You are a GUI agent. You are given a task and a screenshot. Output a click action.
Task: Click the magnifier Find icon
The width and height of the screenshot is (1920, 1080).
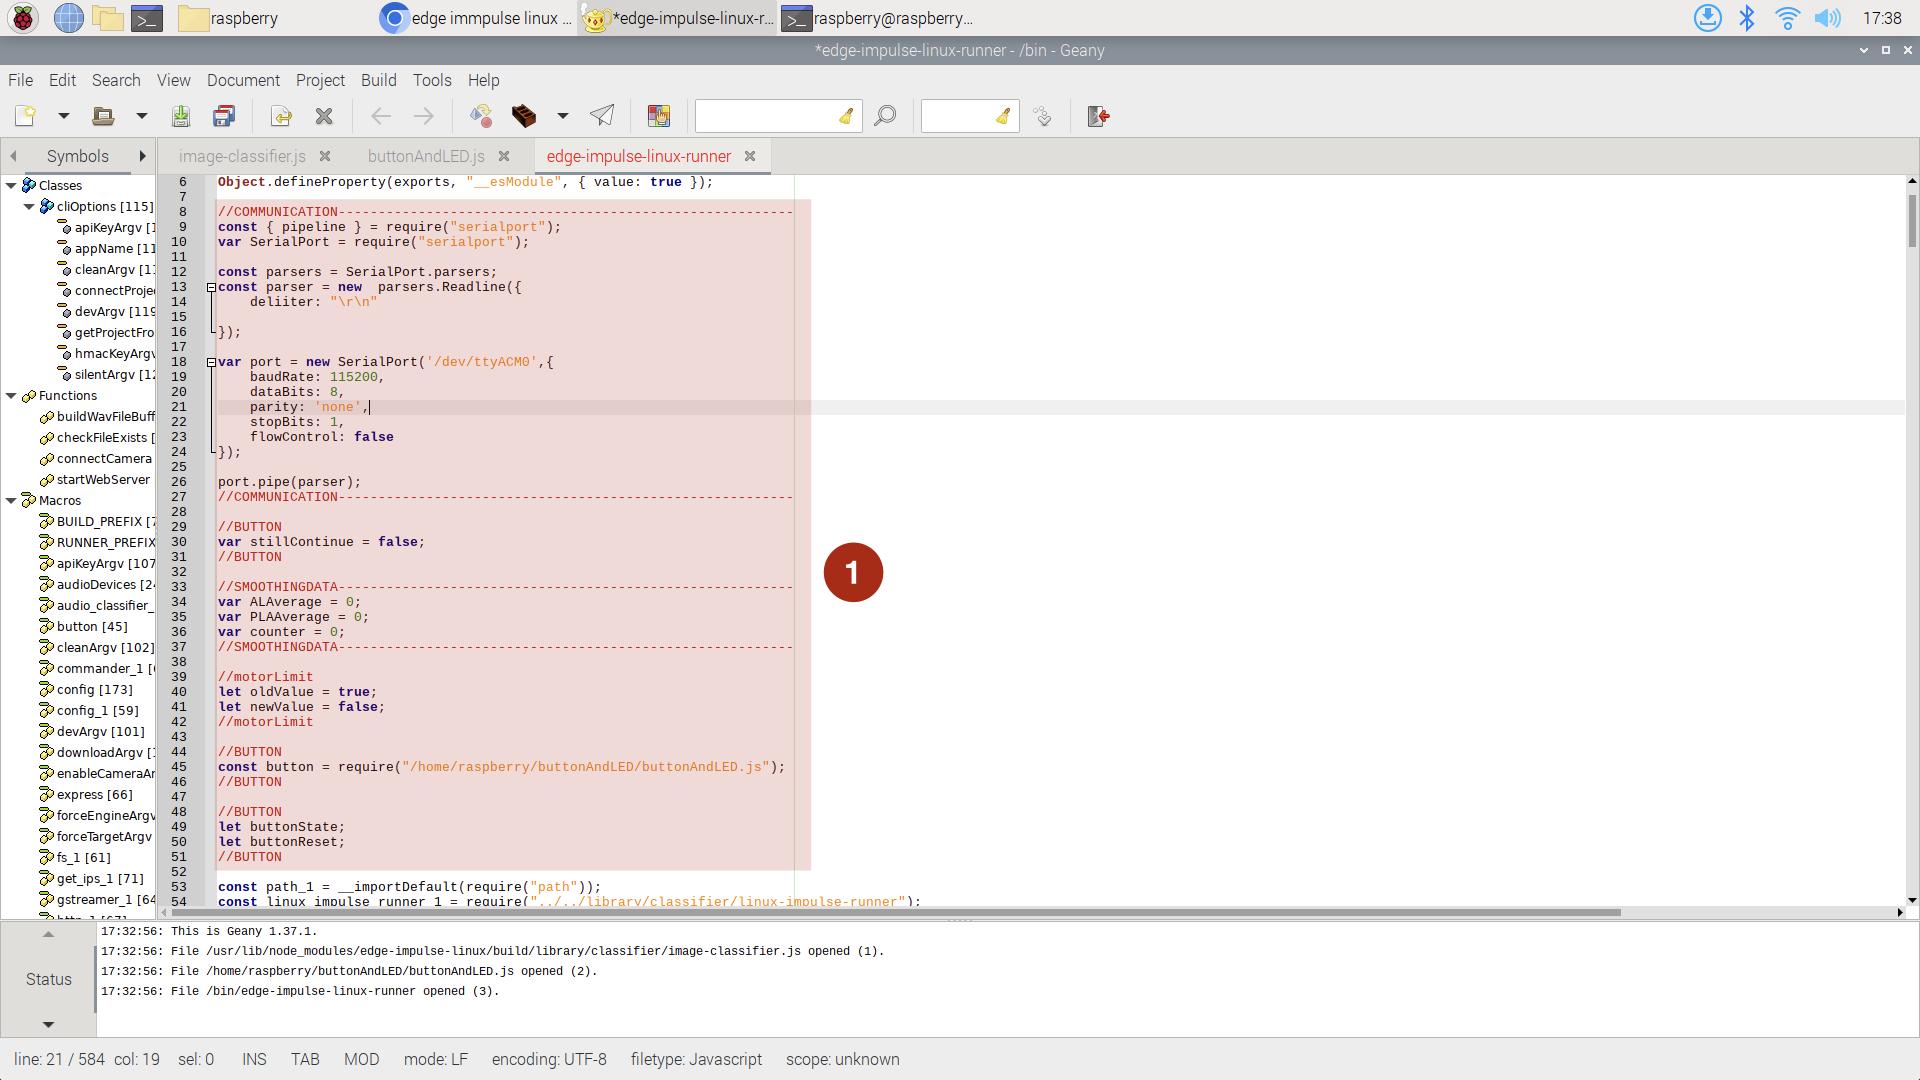point(885,116)
